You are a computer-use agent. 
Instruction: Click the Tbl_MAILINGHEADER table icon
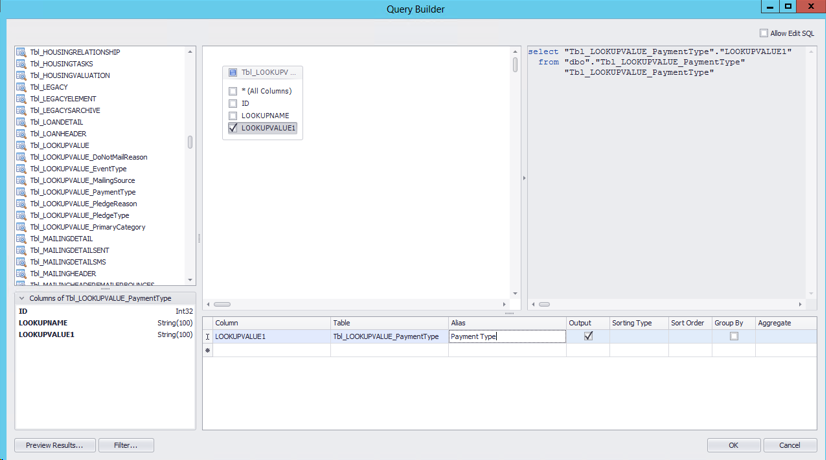point(21,273)
